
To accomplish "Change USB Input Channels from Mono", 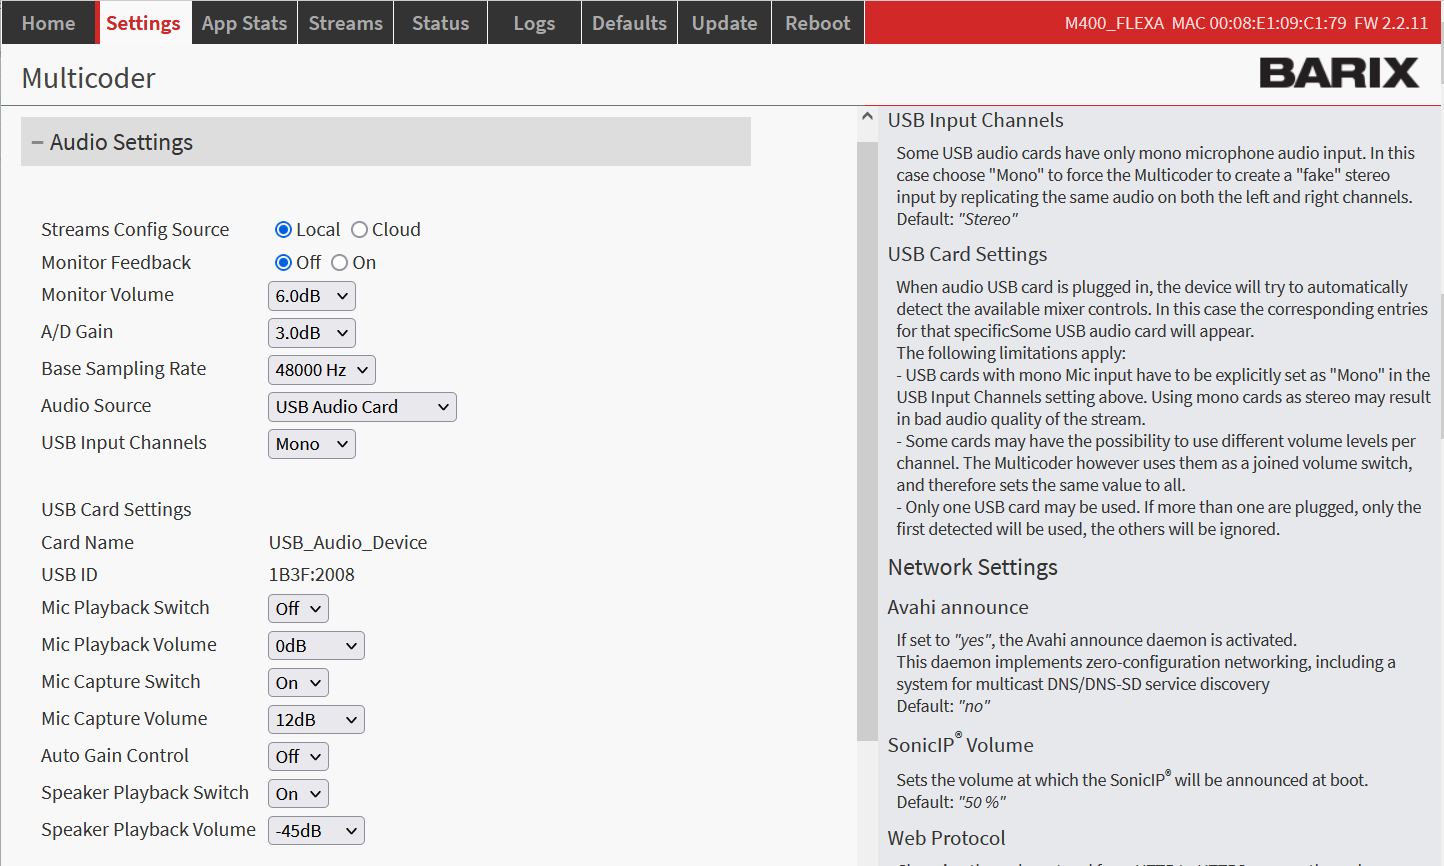I will tap(311, 444).
